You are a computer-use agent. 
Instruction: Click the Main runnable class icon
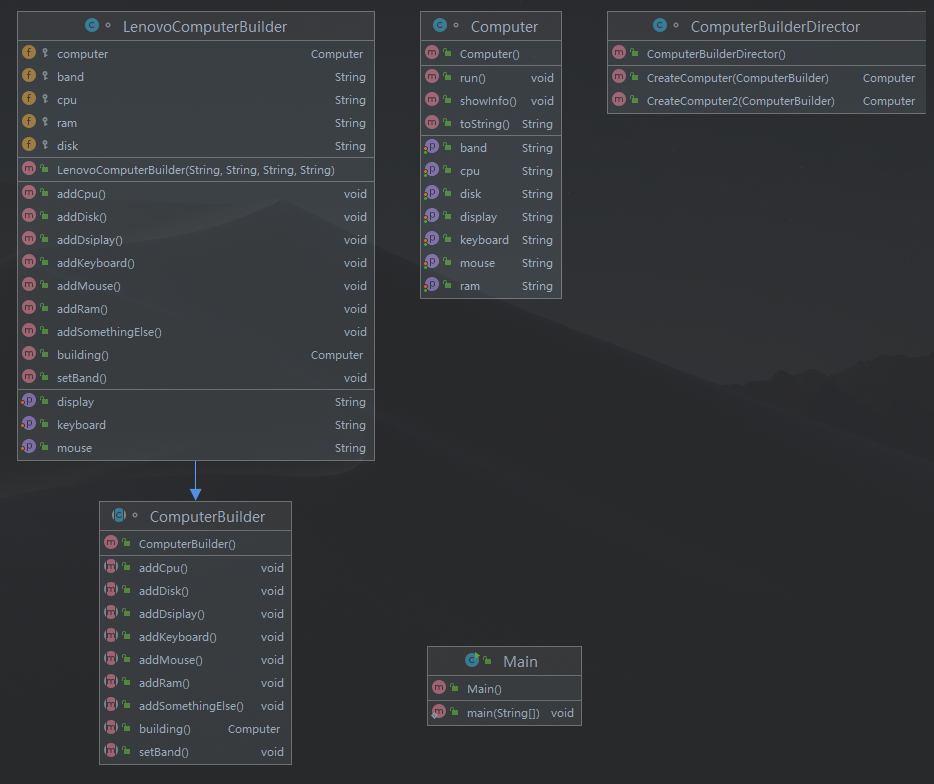tap(472, 659)
